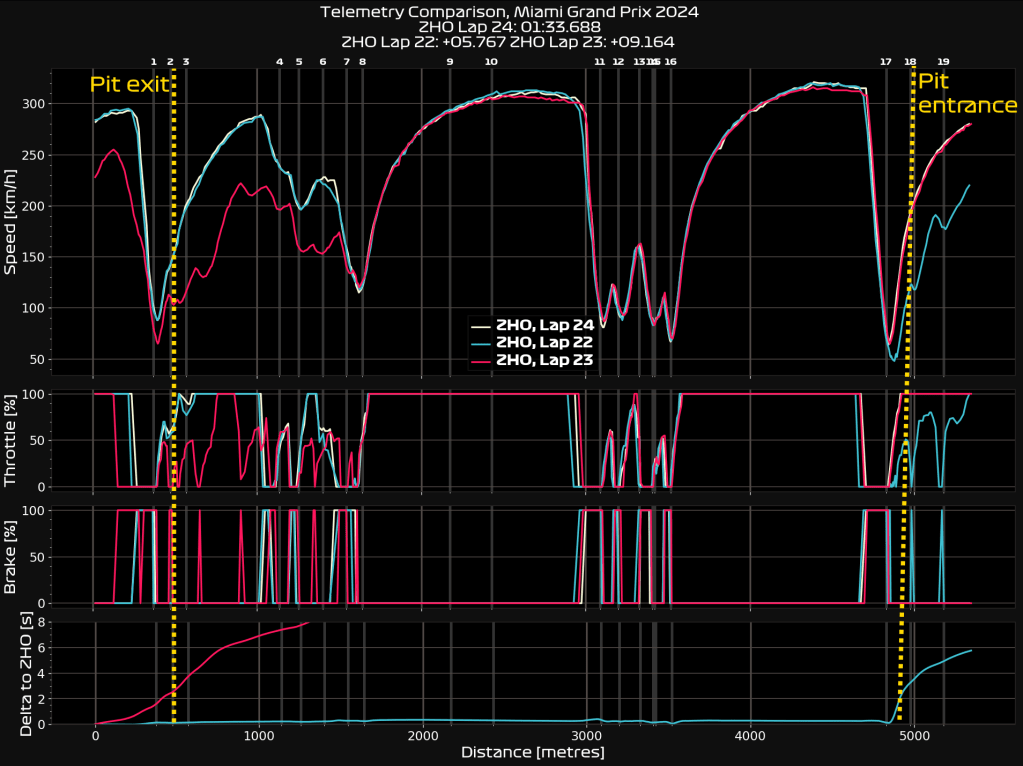Select the Brake [%] axis label

(x=12, y=556)
